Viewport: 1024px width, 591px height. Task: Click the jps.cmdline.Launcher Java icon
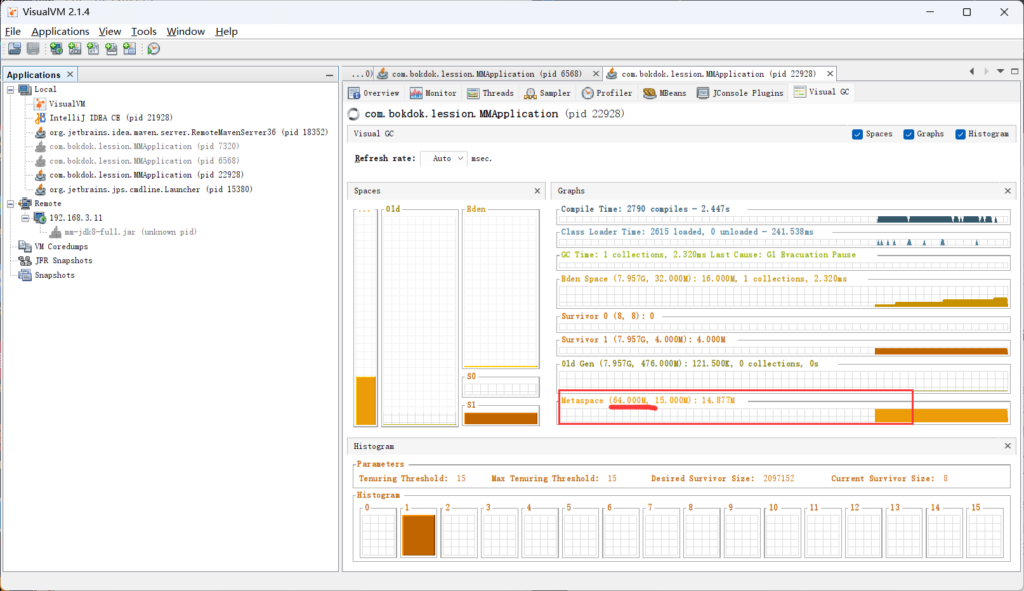40,189
